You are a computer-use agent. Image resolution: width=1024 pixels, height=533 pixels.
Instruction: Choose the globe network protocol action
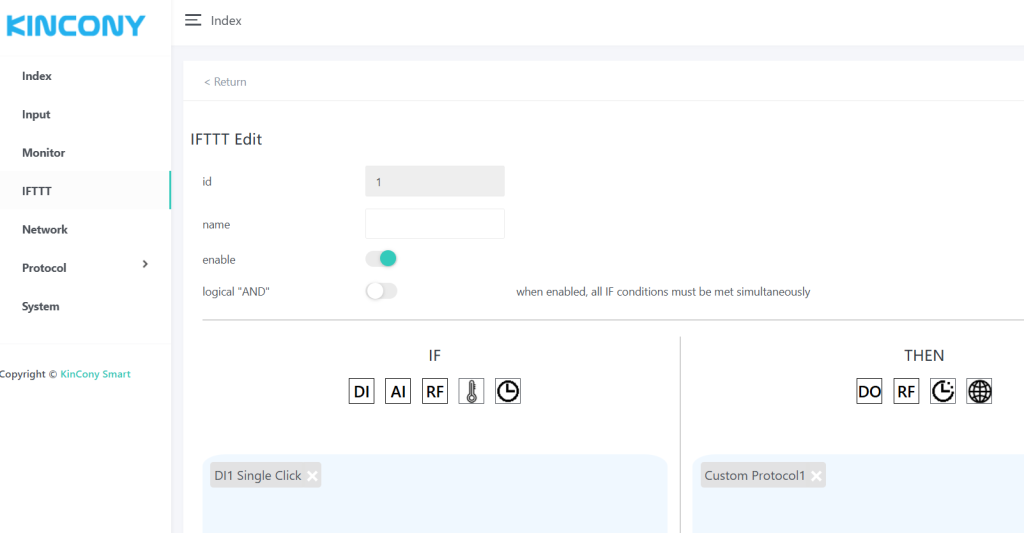(x=980, y=392)
